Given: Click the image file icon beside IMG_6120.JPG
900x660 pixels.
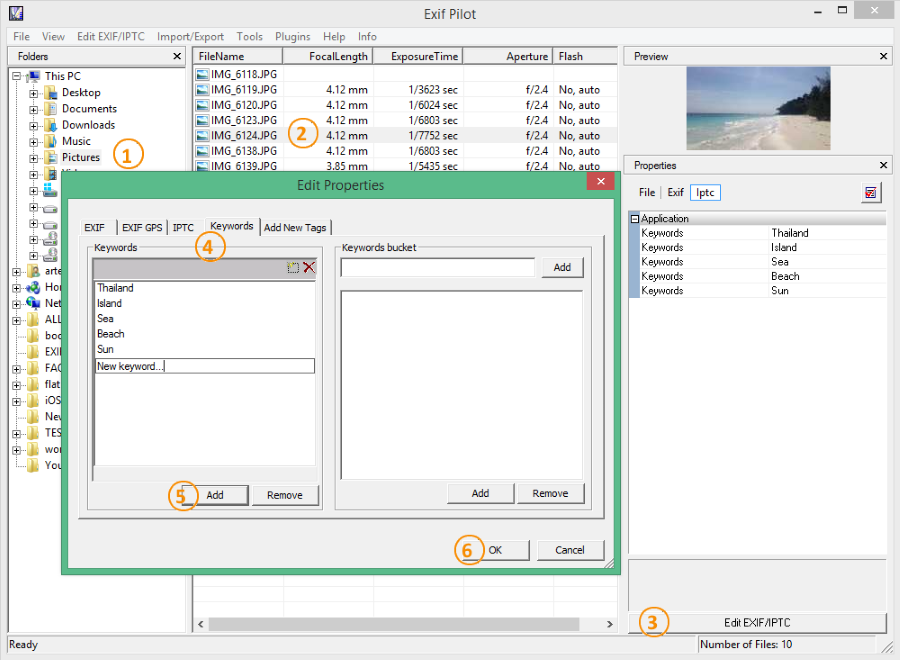Looking at the screenshot, I should (x=202, y=105).
